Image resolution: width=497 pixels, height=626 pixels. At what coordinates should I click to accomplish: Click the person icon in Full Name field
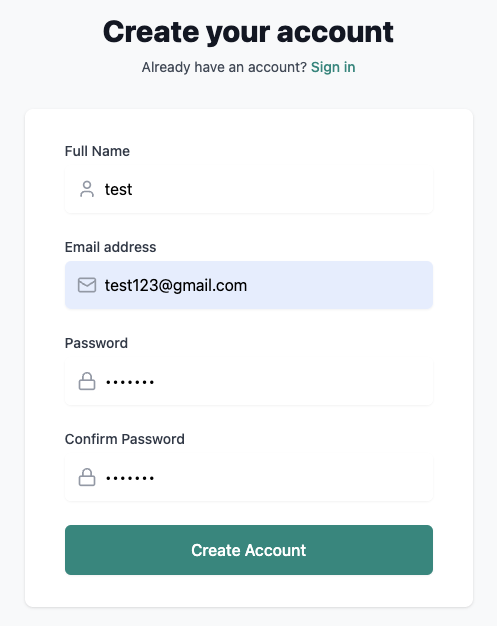(x=87, y=189)
